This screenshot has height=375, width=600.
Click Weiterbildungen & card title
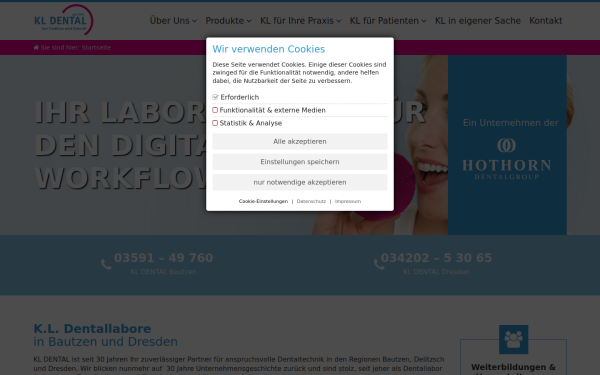(513, 367)
